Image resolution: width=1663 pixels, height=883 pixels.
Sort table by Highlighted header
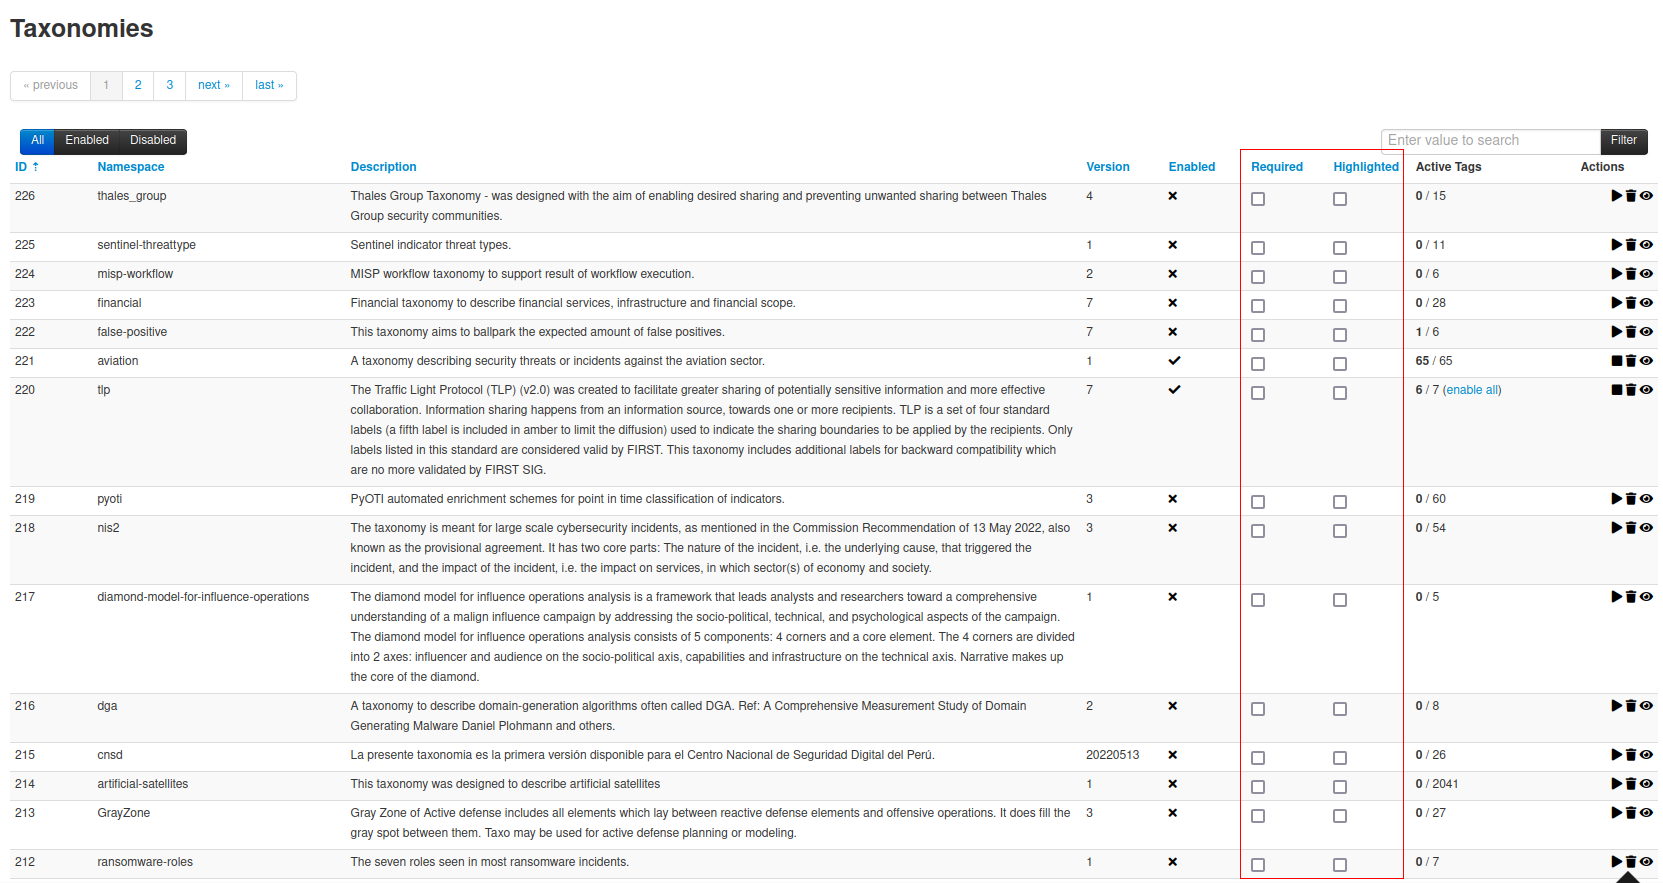click(1366, 167)
